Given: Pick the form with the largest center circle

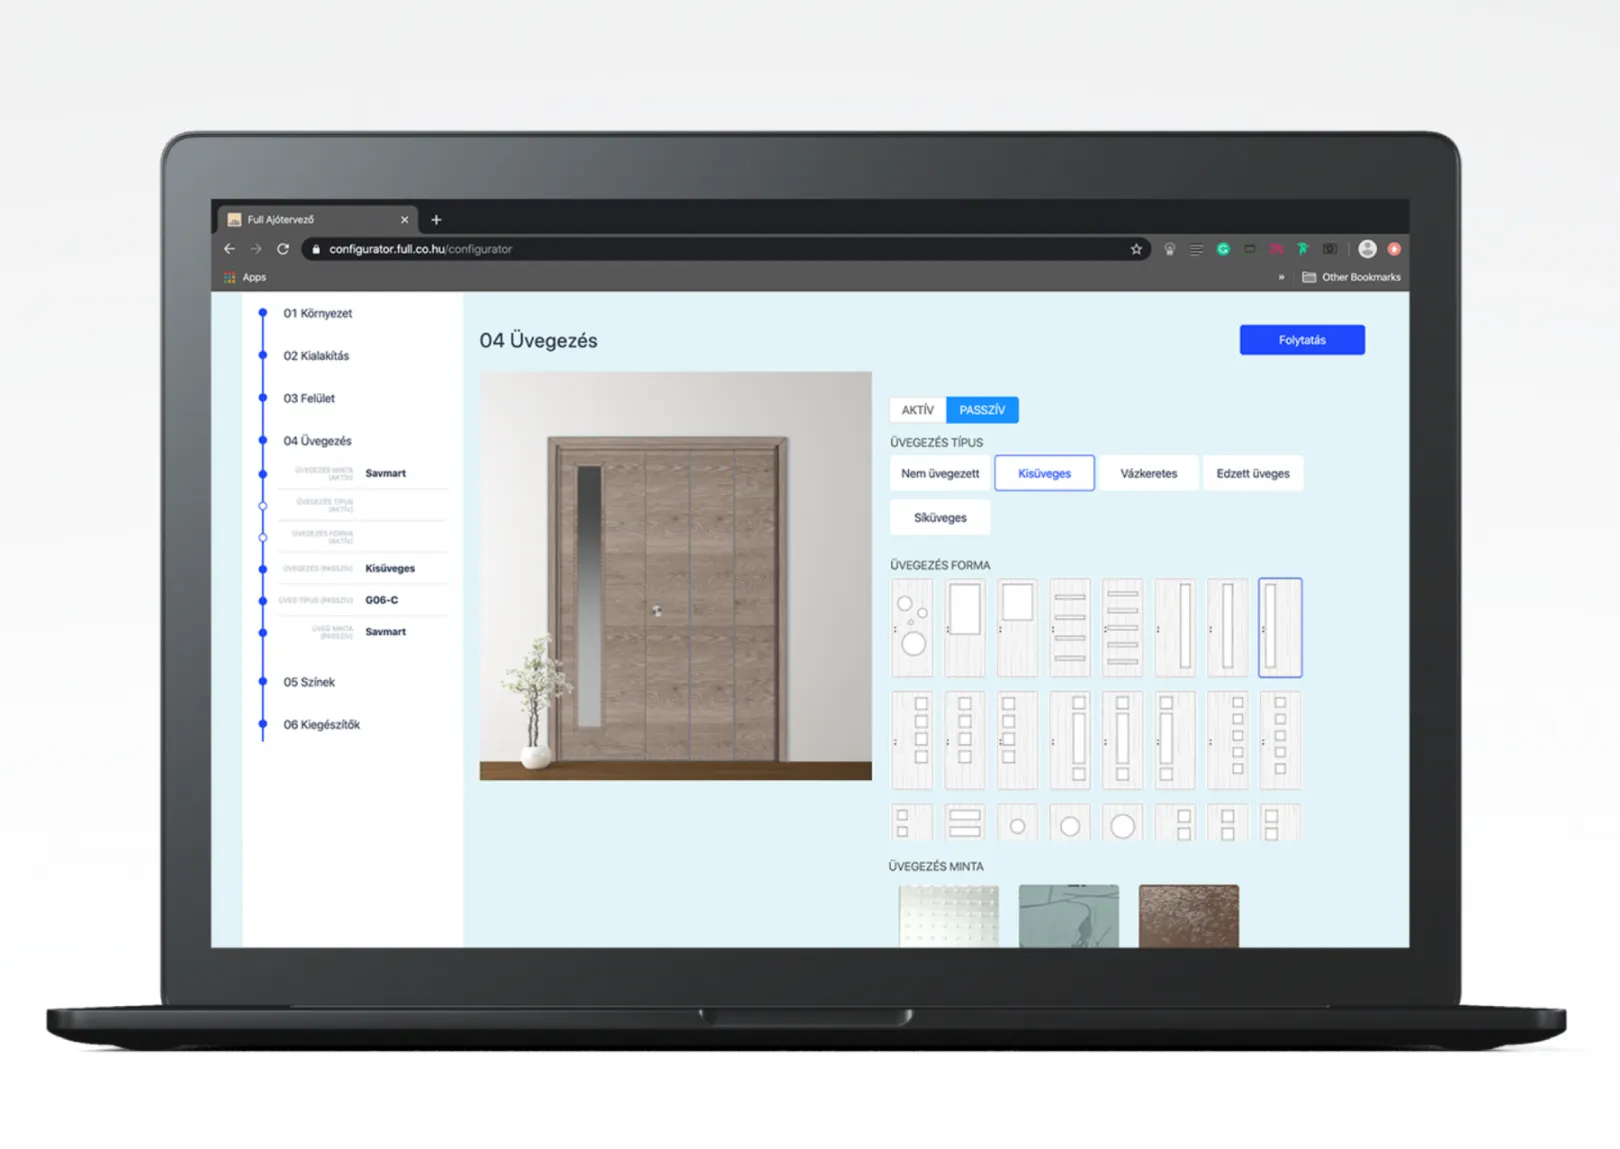Looking at the screenshot, I should [x=1122, y=822].
